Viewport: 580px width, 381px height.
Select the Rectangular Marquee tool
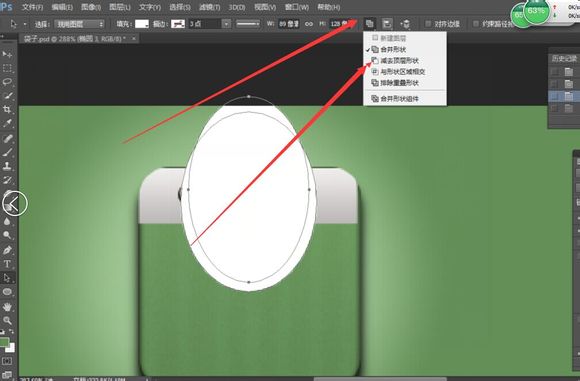(7, 68)
